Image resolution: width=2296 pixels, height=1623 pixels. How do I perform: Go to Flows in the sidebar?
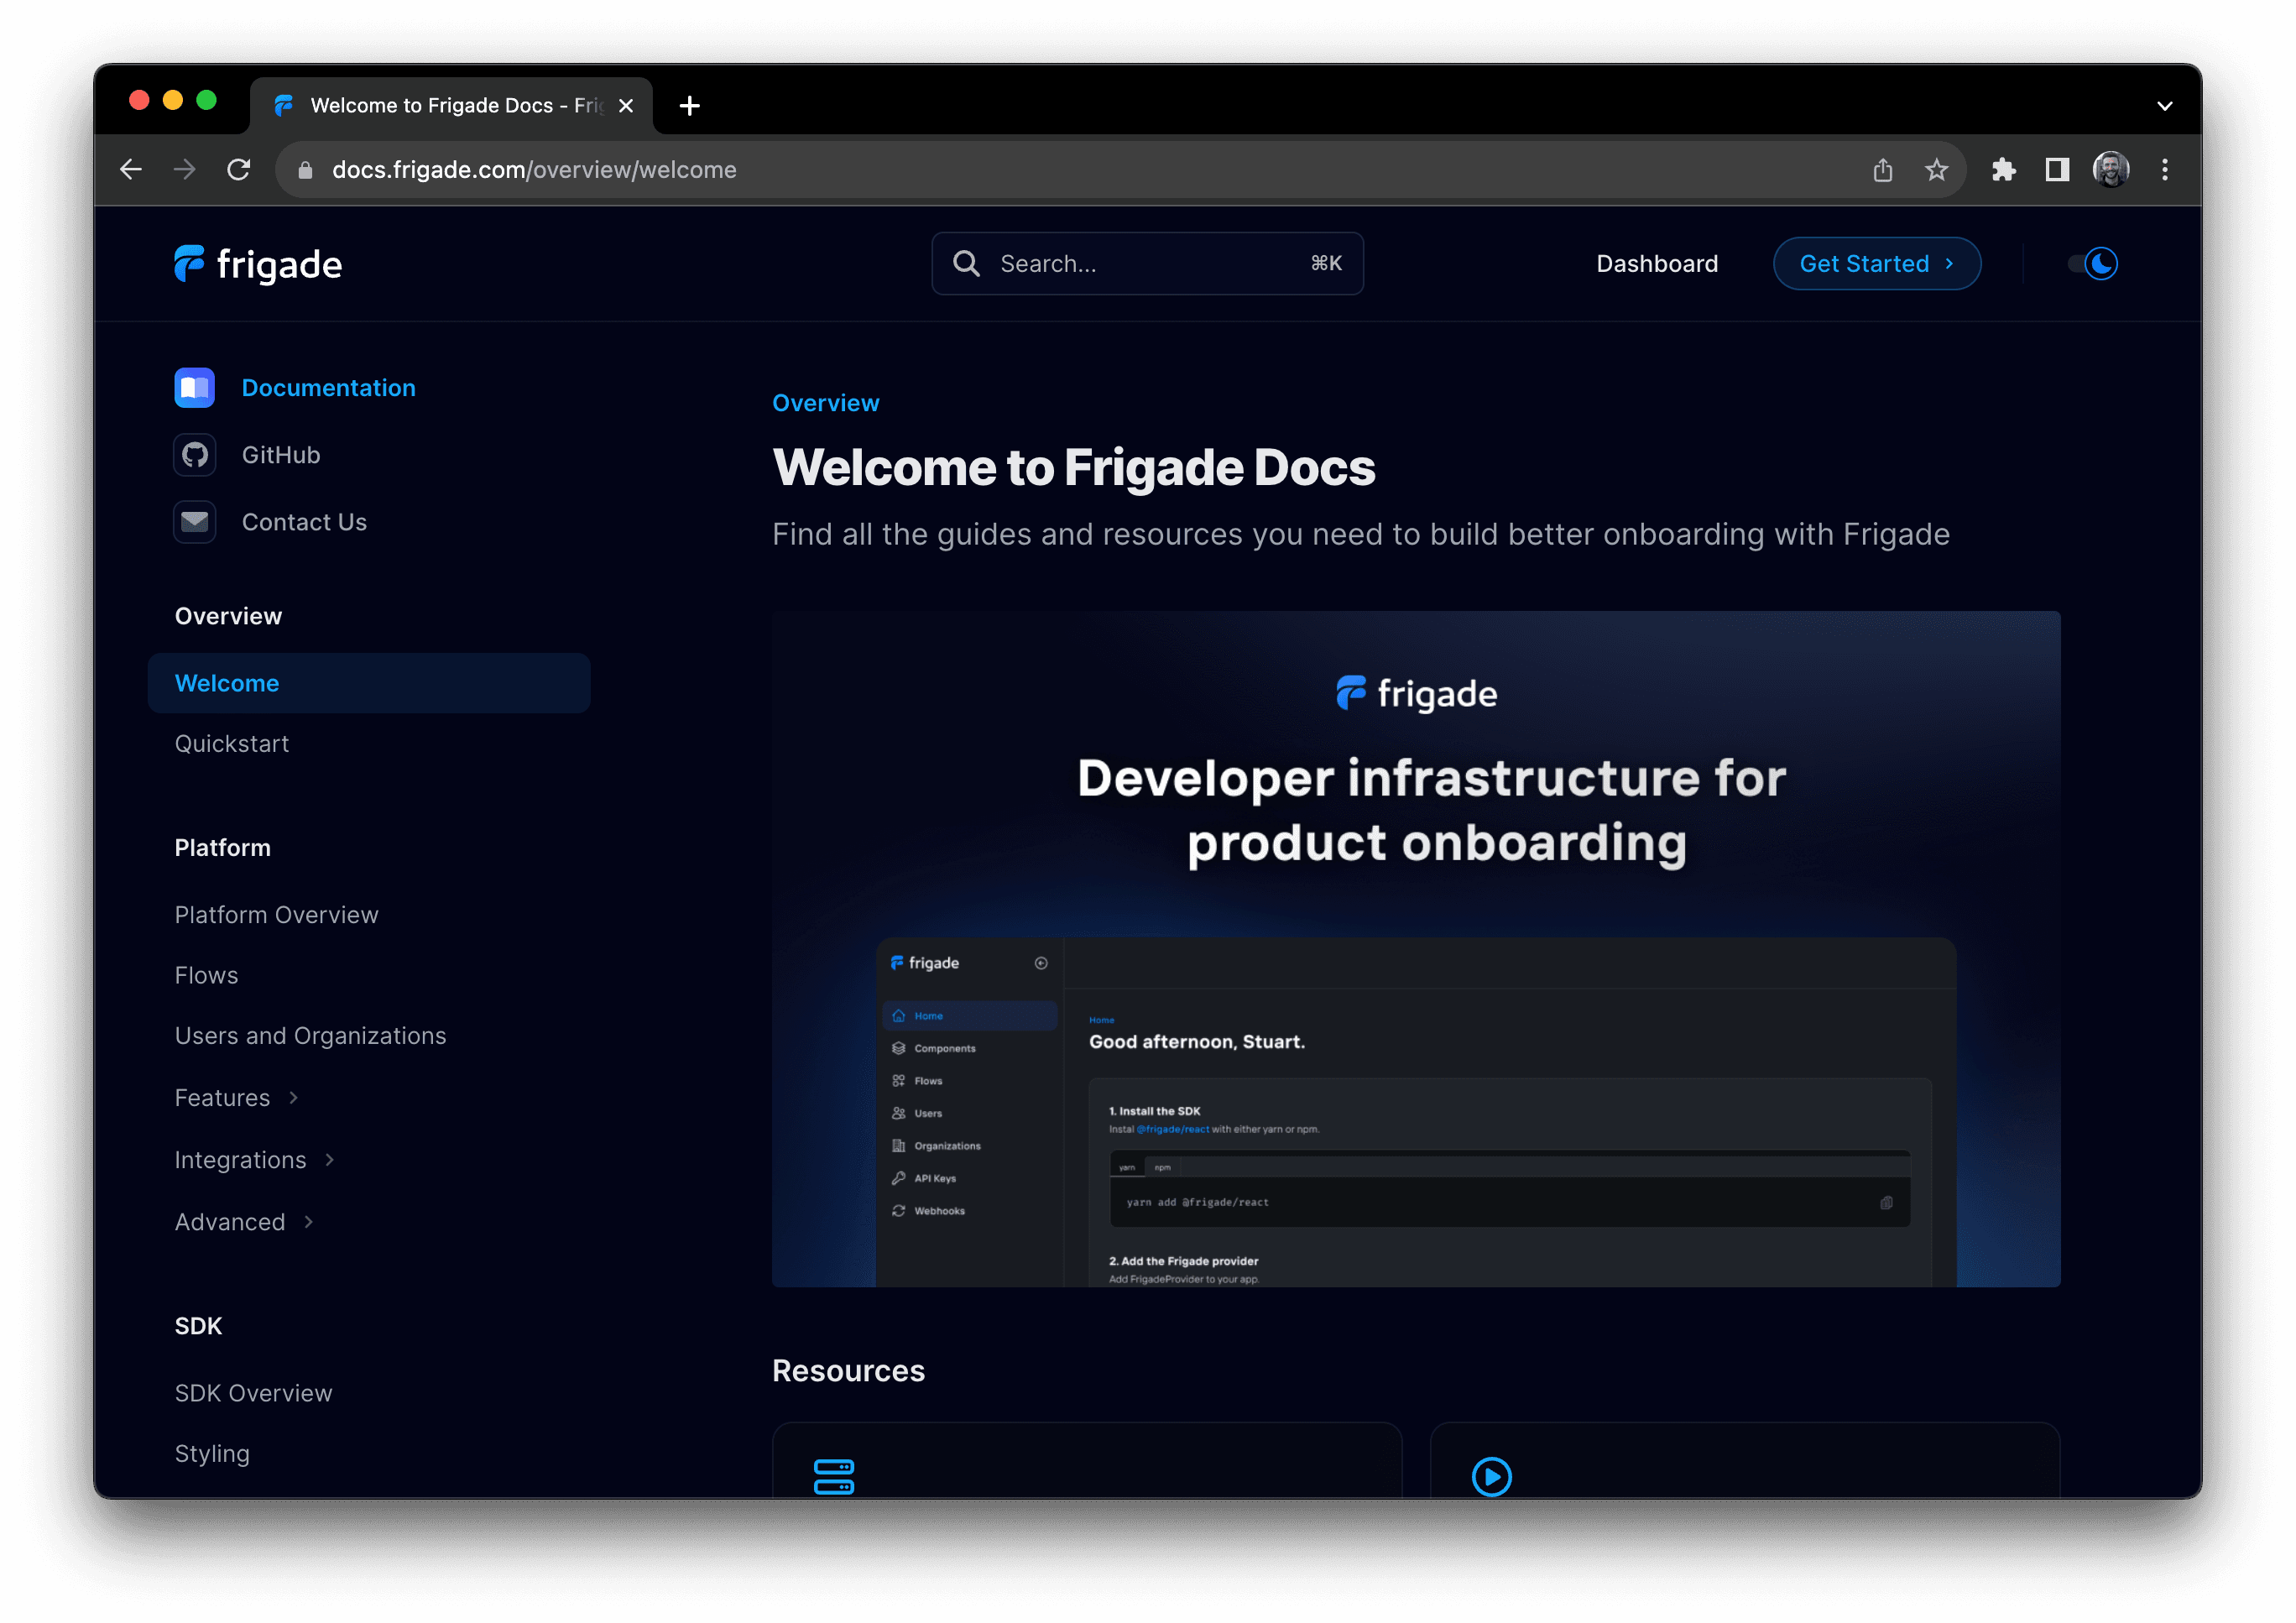pos(207,975)
